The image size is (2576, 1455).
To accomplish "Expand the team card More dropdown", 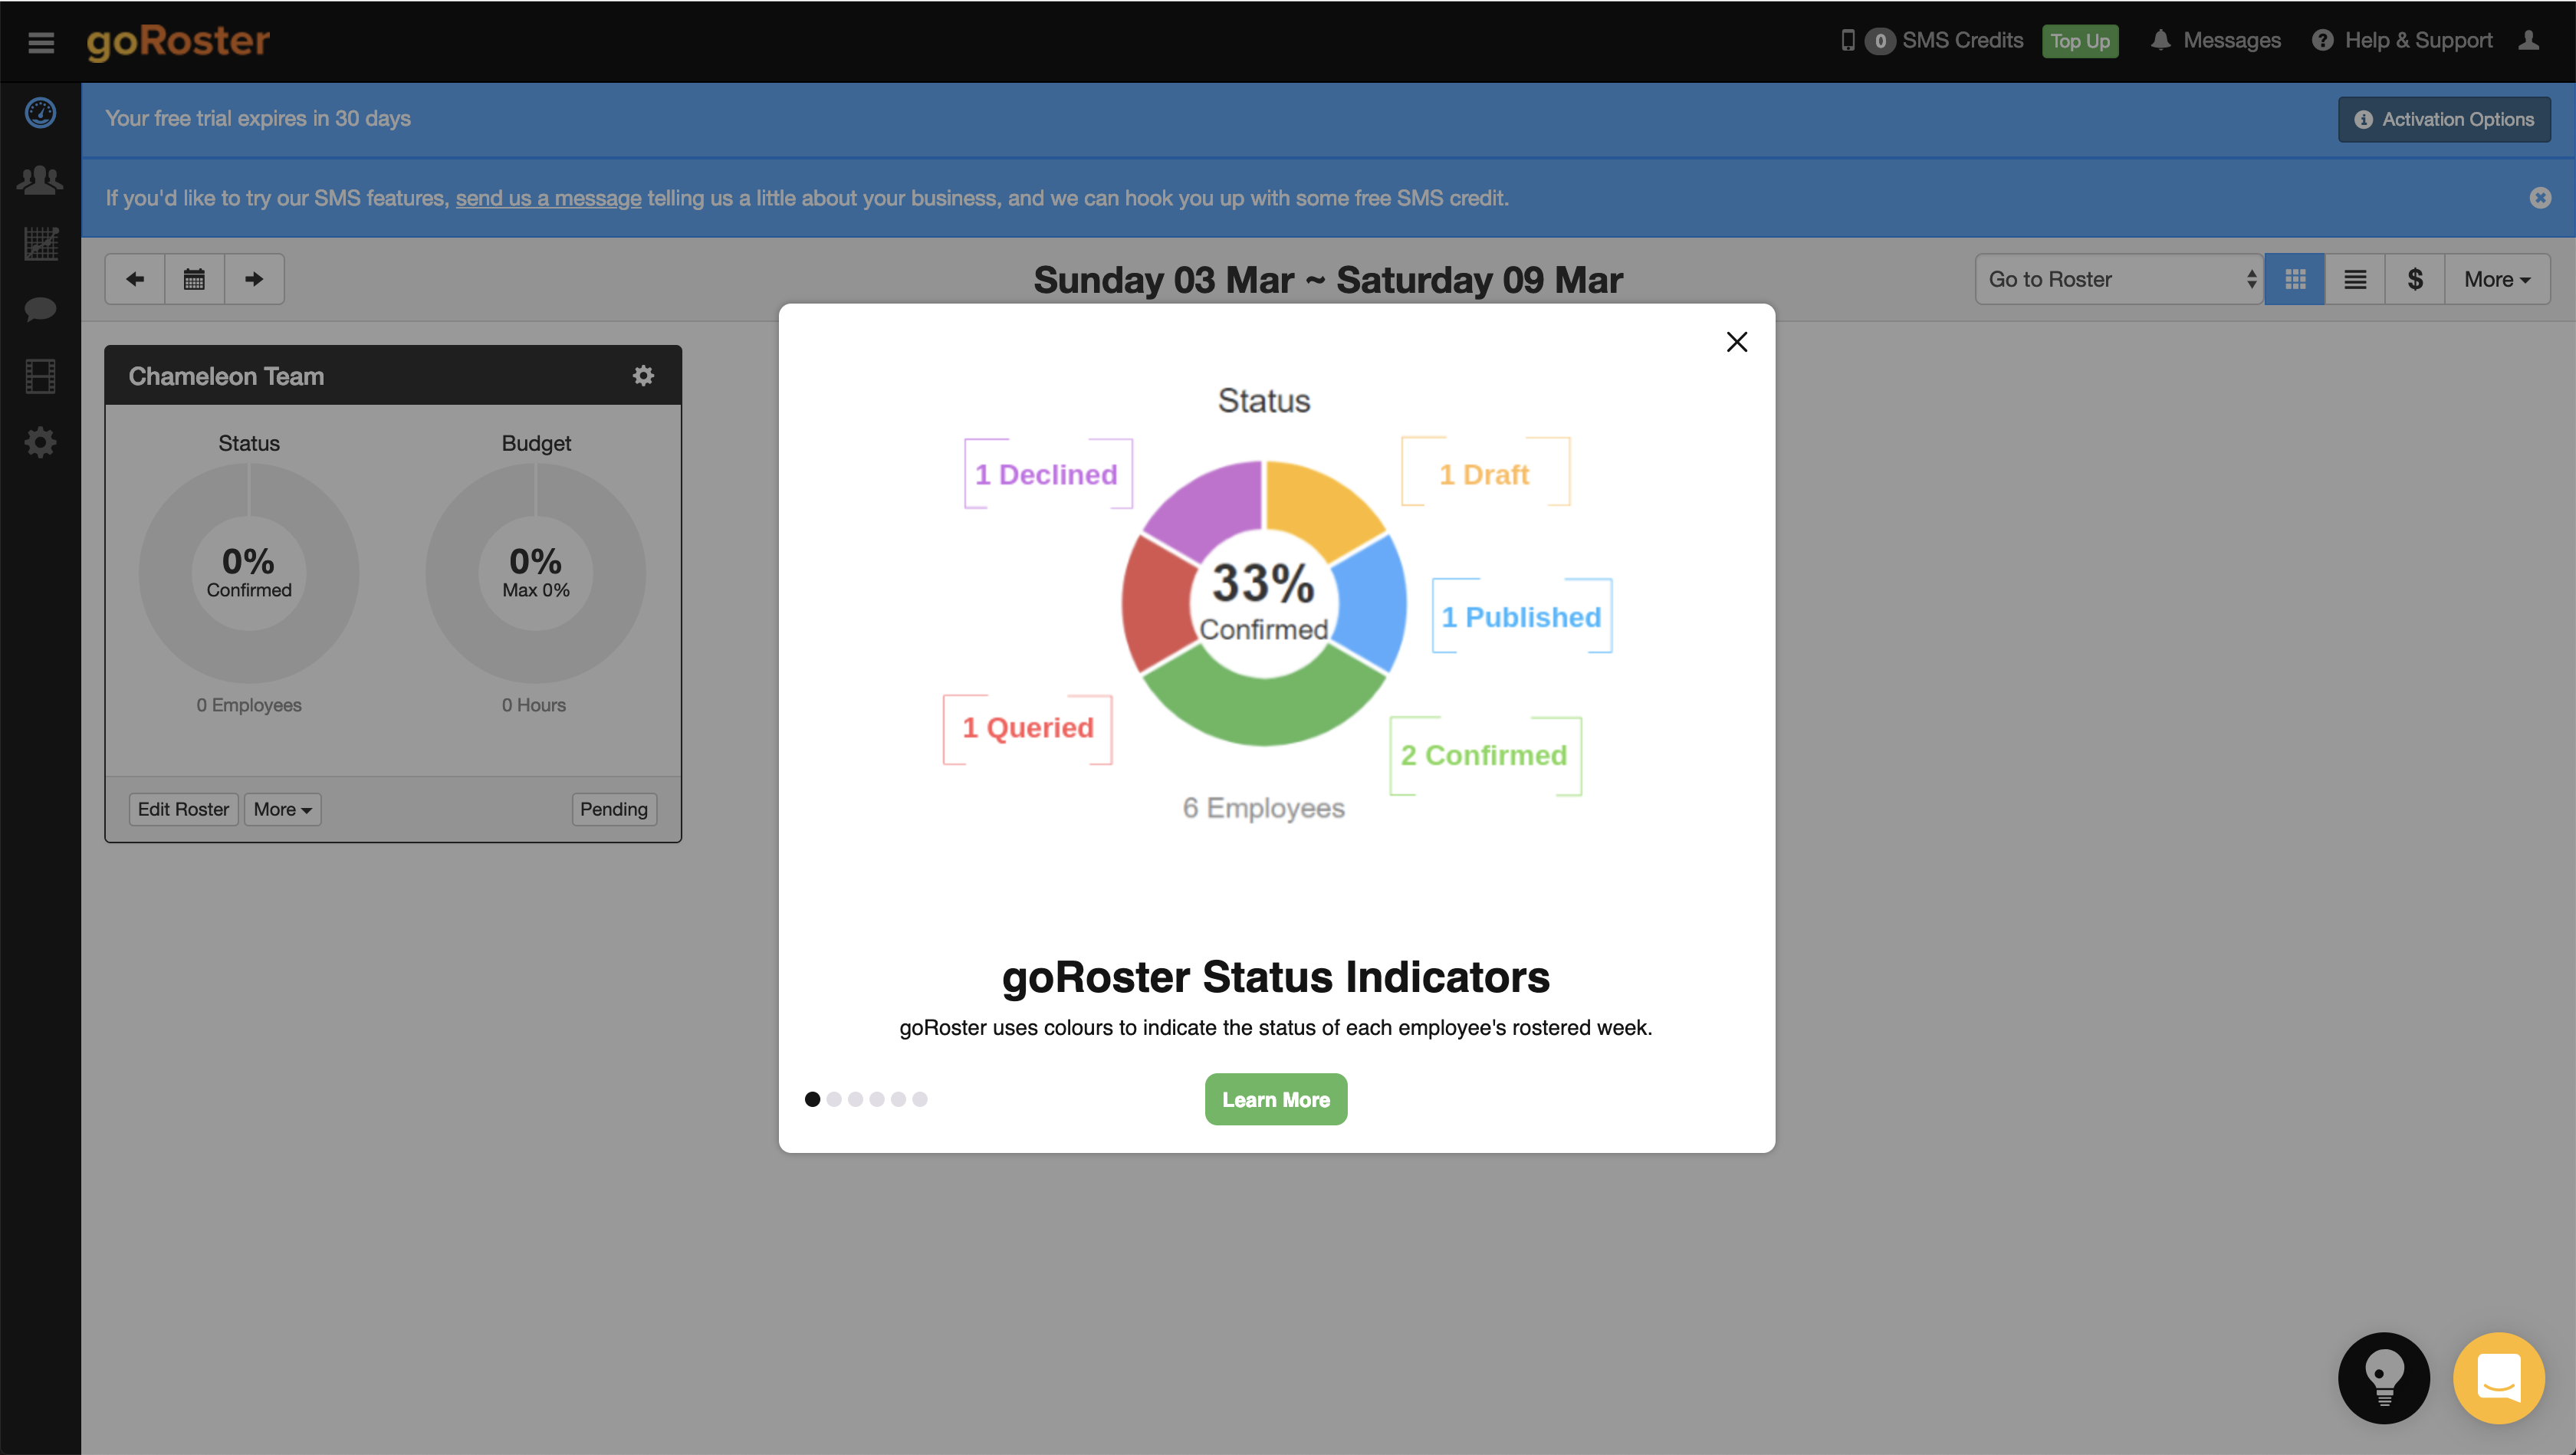I will 282,809.
